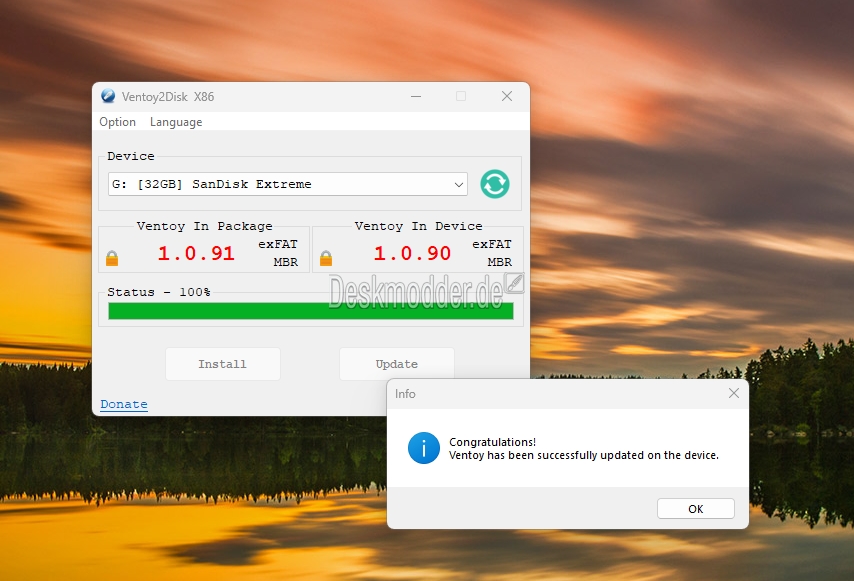
Task: Close the Info dialog with the X
Action: tap(734, 393)
